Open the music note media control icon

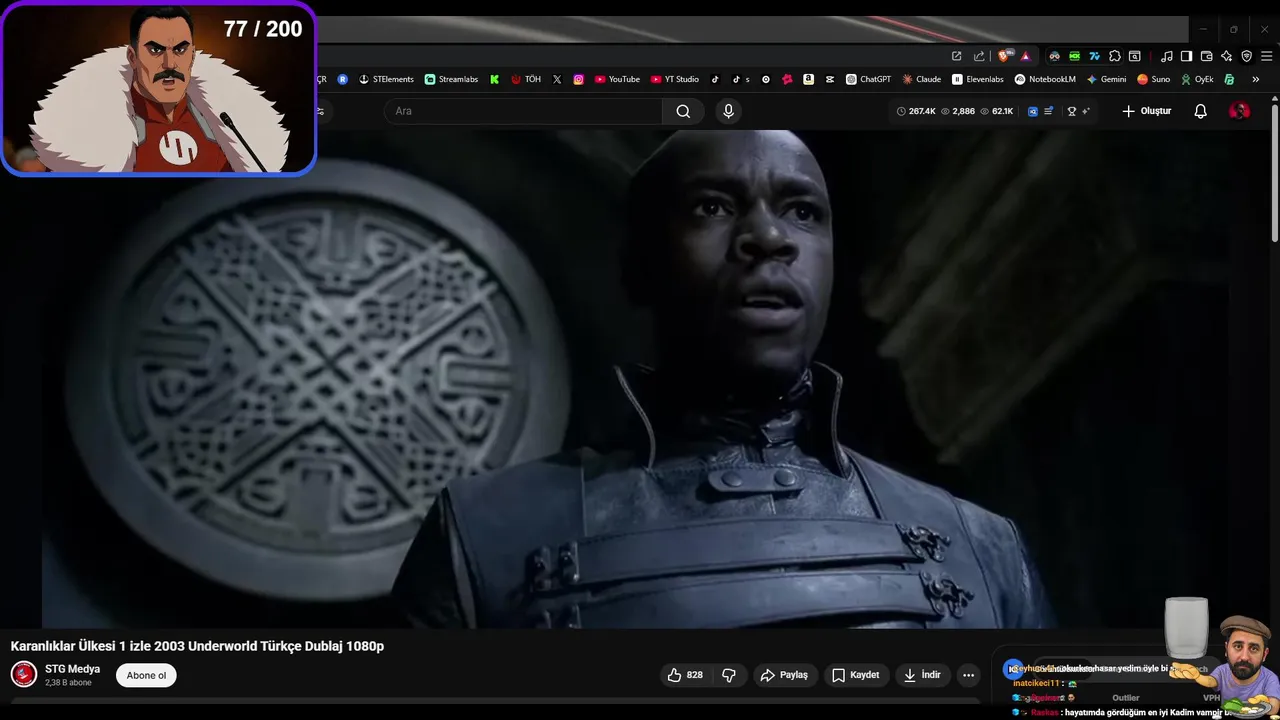[1166, 56]
